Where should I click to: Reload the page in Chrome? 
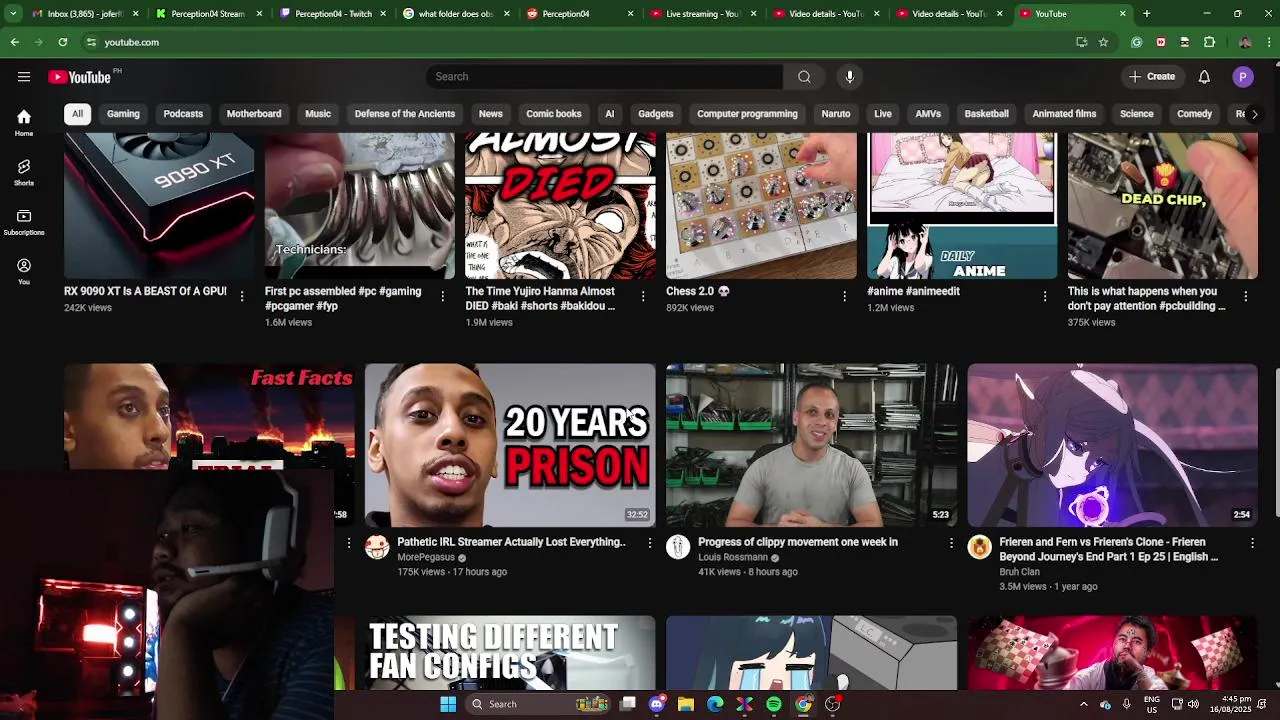63,42
